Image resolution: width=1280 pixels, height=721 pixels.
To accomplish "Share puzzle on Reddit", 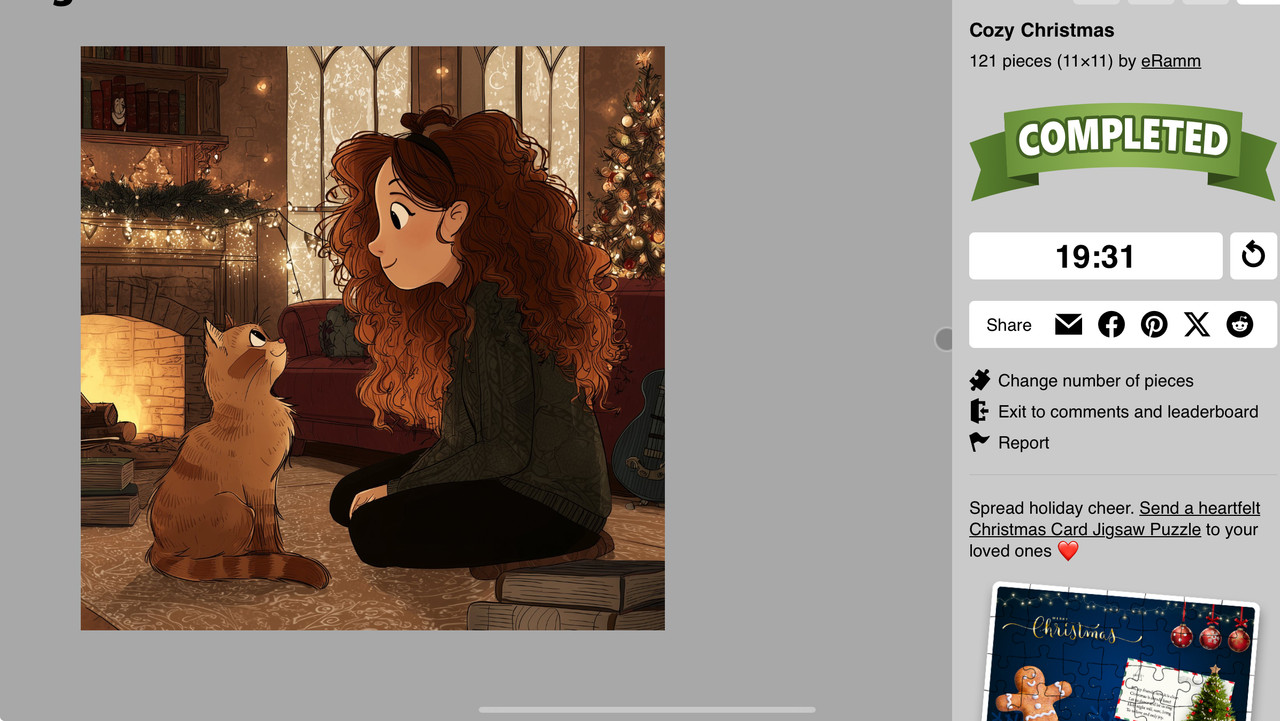I will 1240,324.
